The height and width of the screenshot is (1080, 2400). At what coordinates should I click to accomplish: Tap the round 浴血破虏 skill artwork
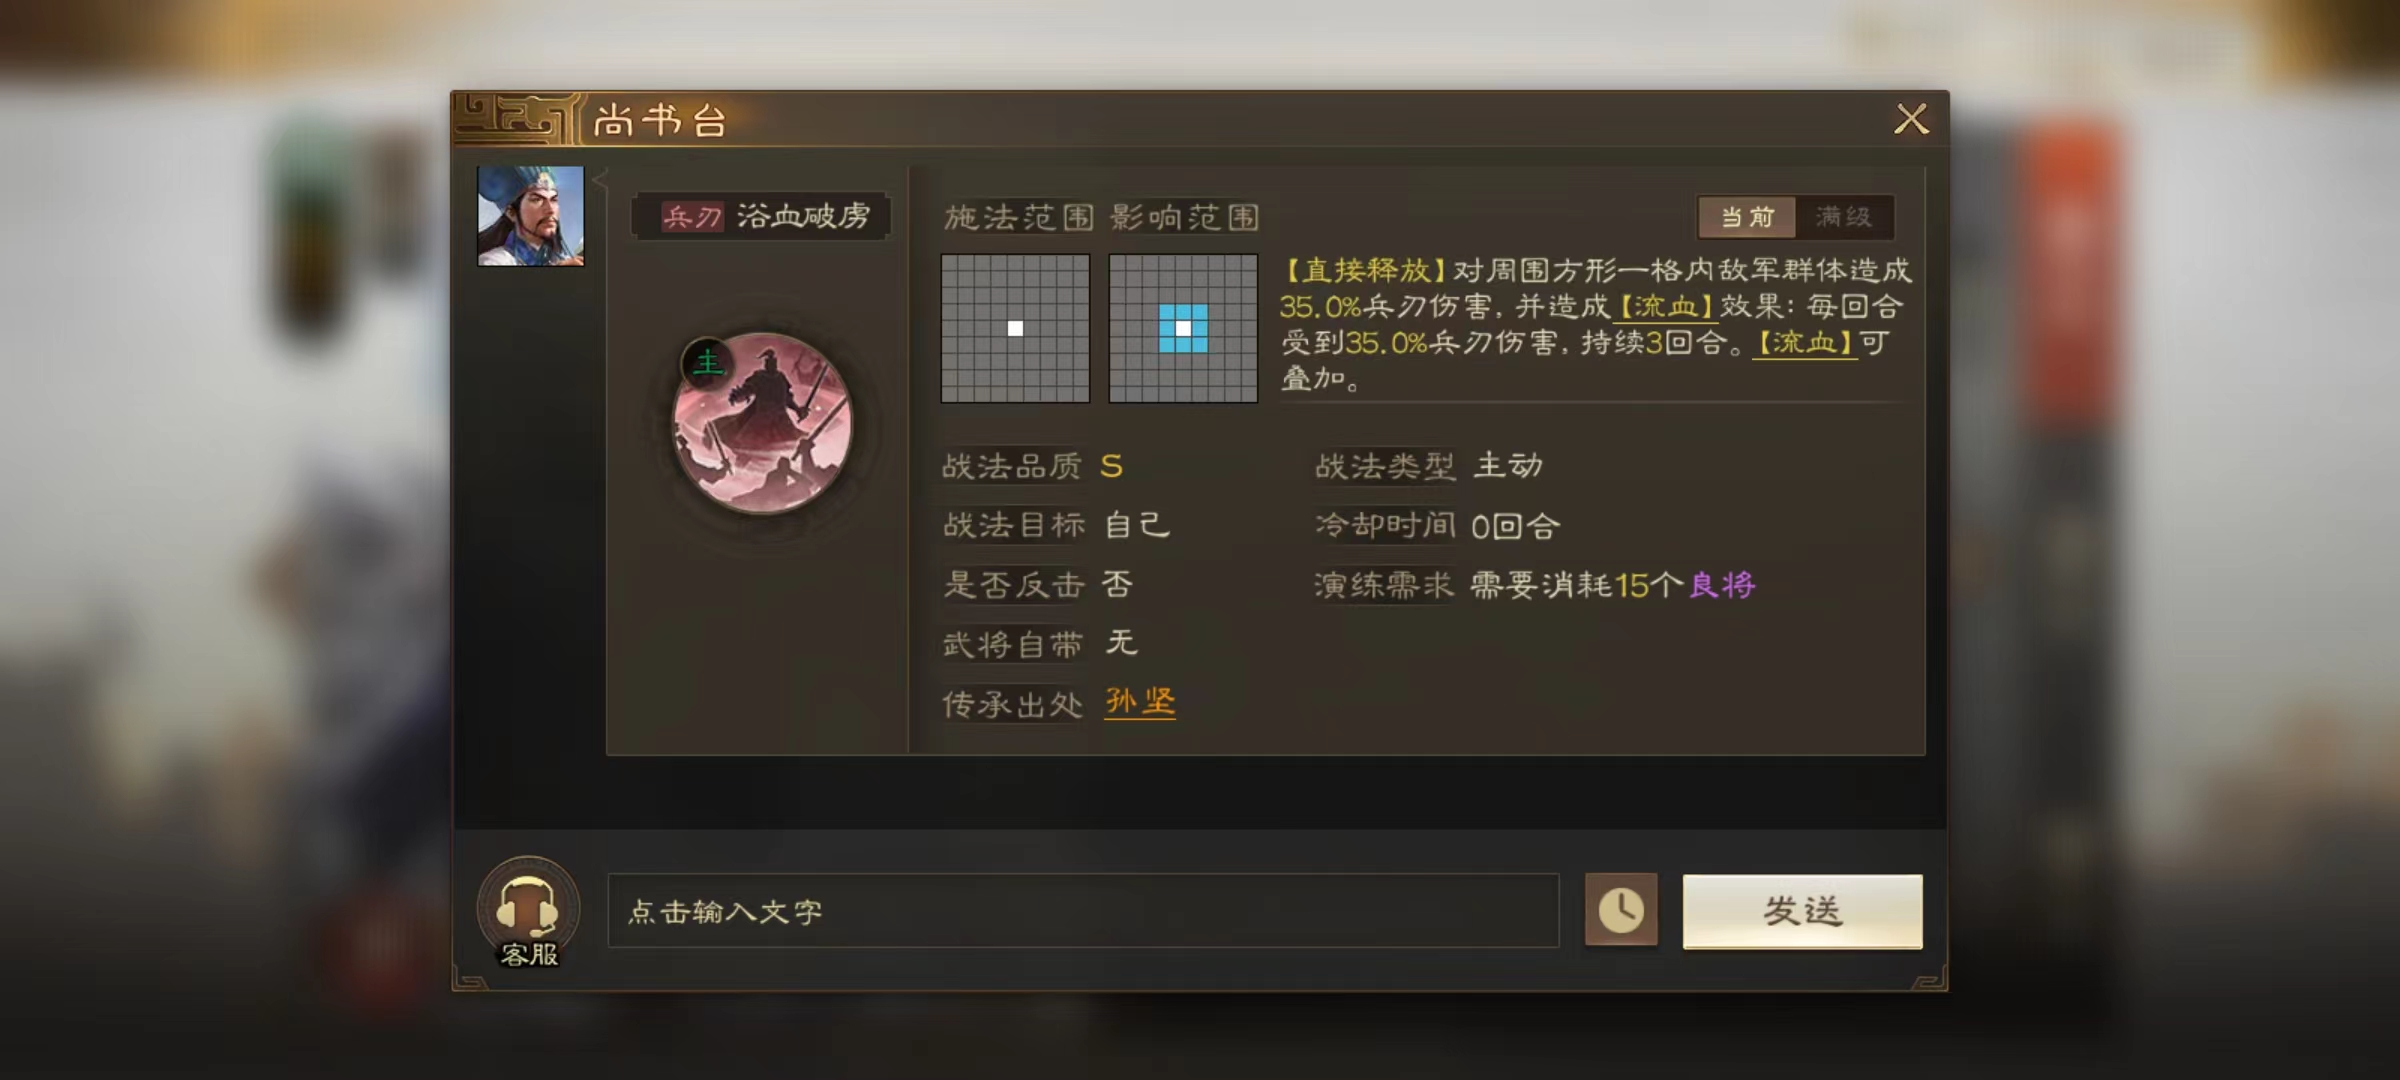[763, 423]
